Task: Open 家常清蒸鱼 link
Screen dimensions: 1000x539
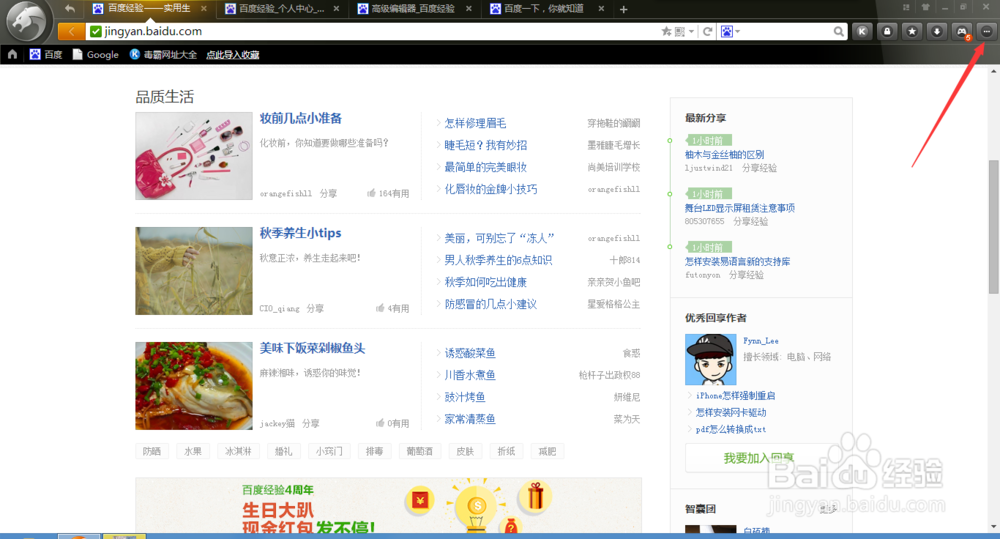Action: pos(470,419)
